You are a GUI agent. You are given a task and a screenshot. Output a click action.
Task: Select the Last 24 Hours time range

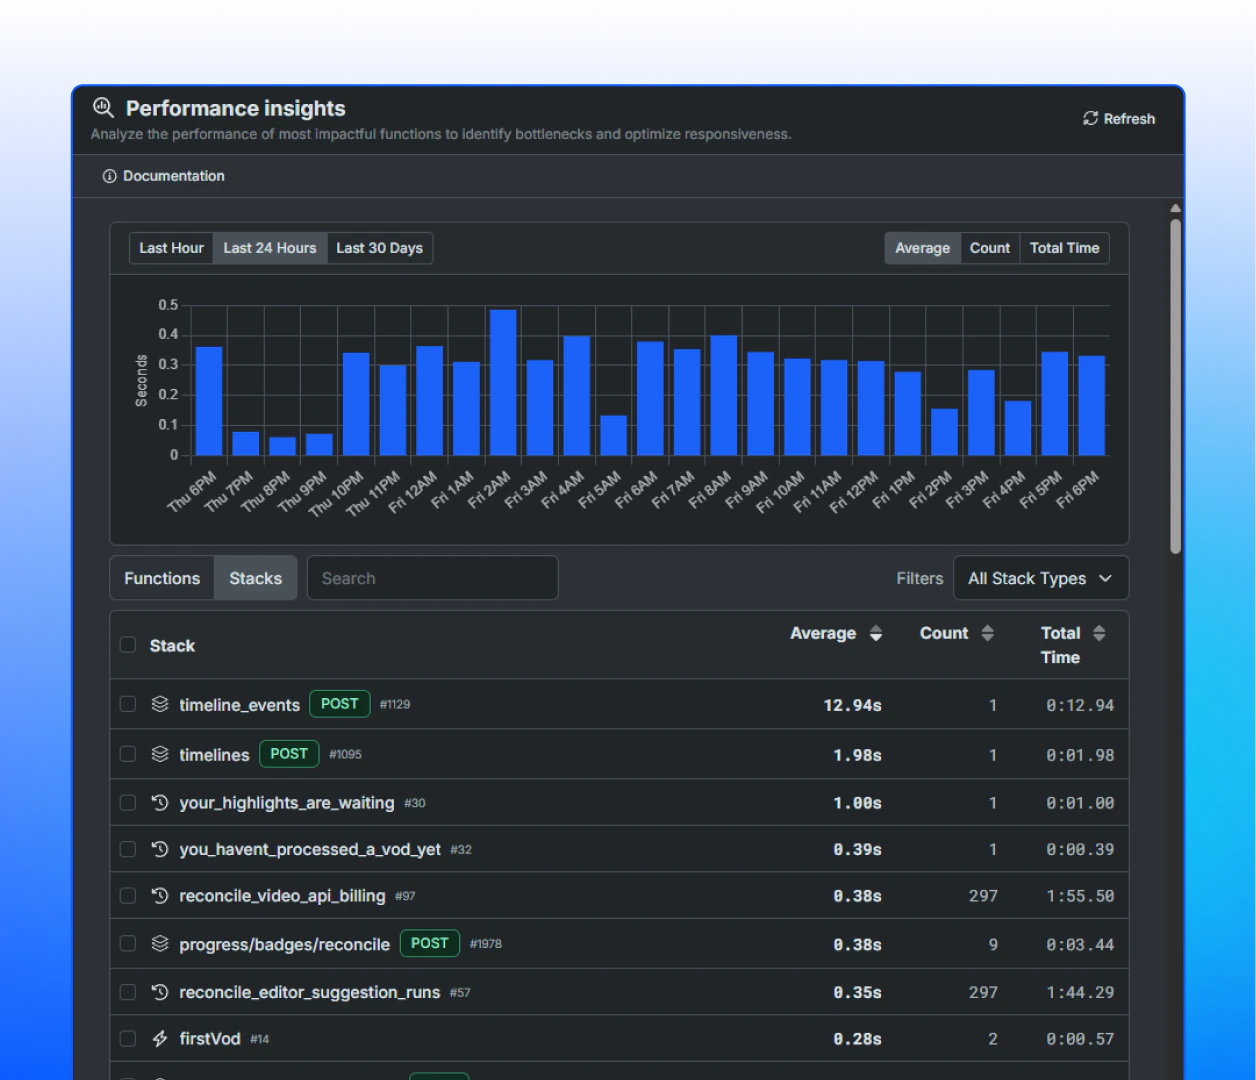tap(270, 248)
